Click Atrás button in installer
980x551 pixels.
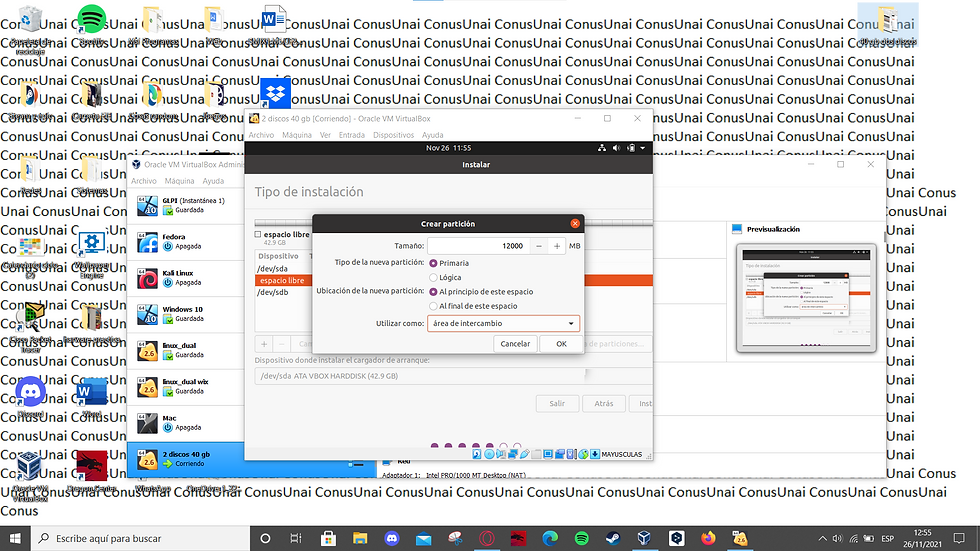point(604,404)
